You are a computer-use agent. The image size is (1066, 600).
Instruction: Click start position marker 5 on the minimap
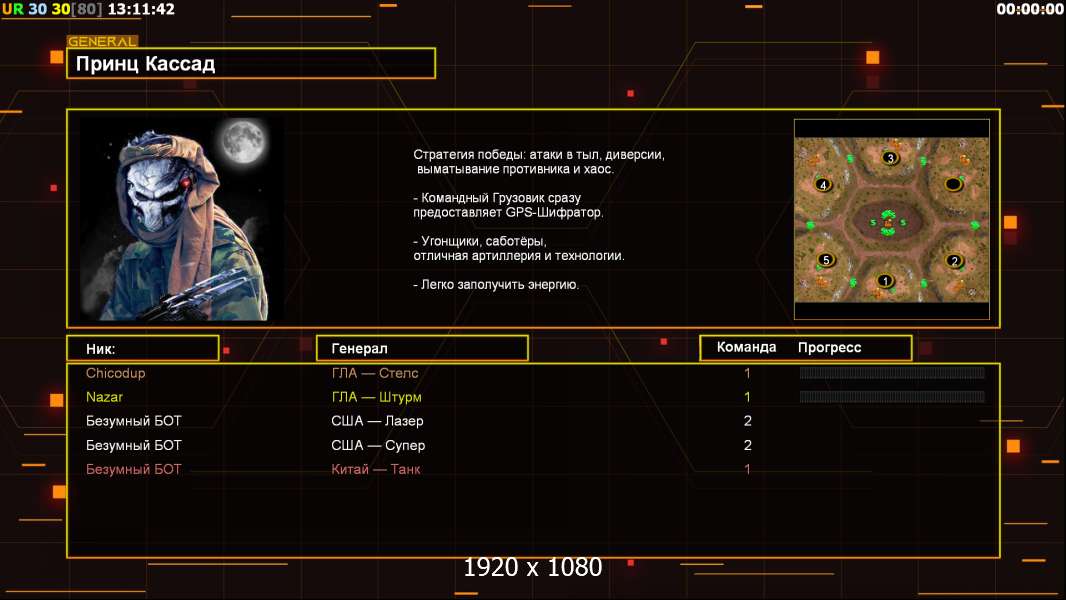click(x=826, y=259)
